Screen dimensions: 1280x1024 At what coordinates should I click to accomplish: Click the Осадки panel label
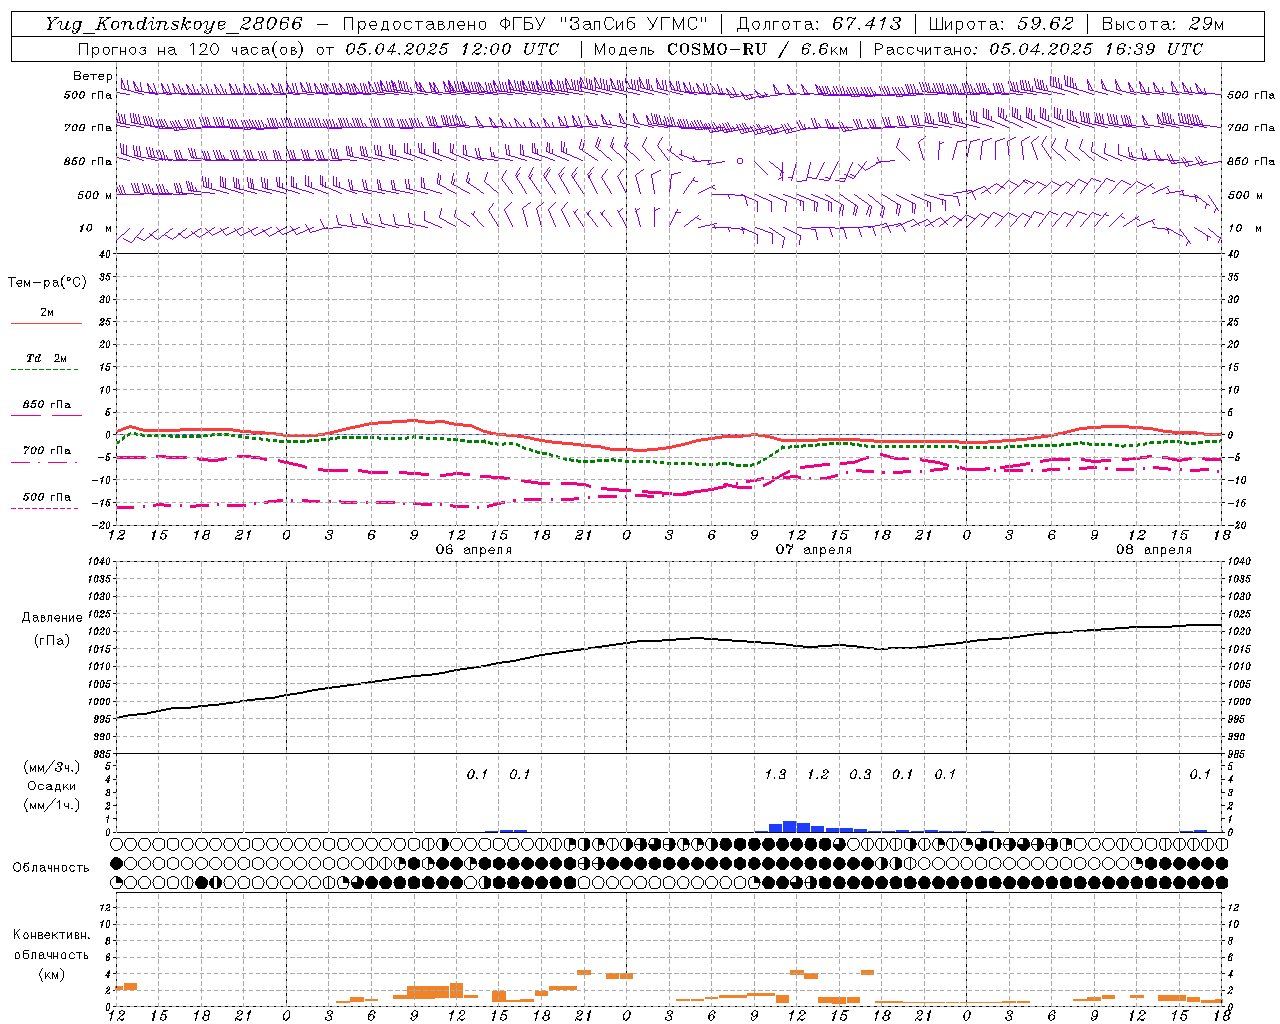point(52,786)
